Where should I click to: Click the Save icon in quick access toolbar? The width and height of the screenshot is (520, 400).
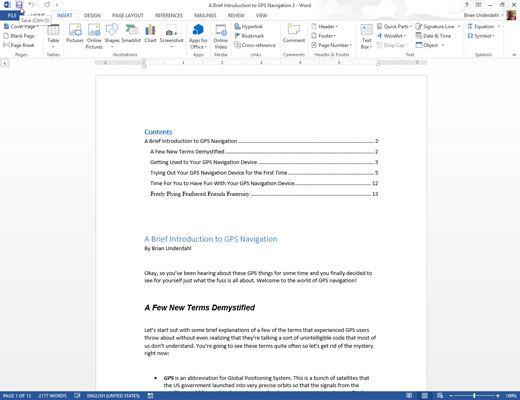pos(19,5)
